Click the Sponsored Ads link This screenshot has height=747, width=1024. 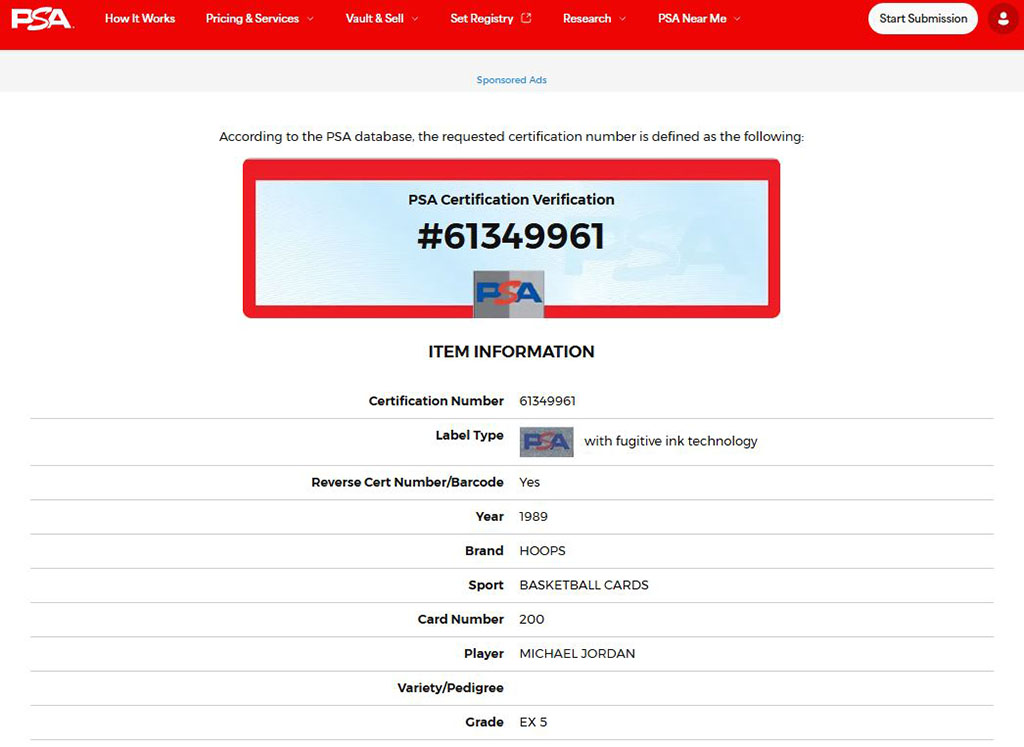point(511,80)
